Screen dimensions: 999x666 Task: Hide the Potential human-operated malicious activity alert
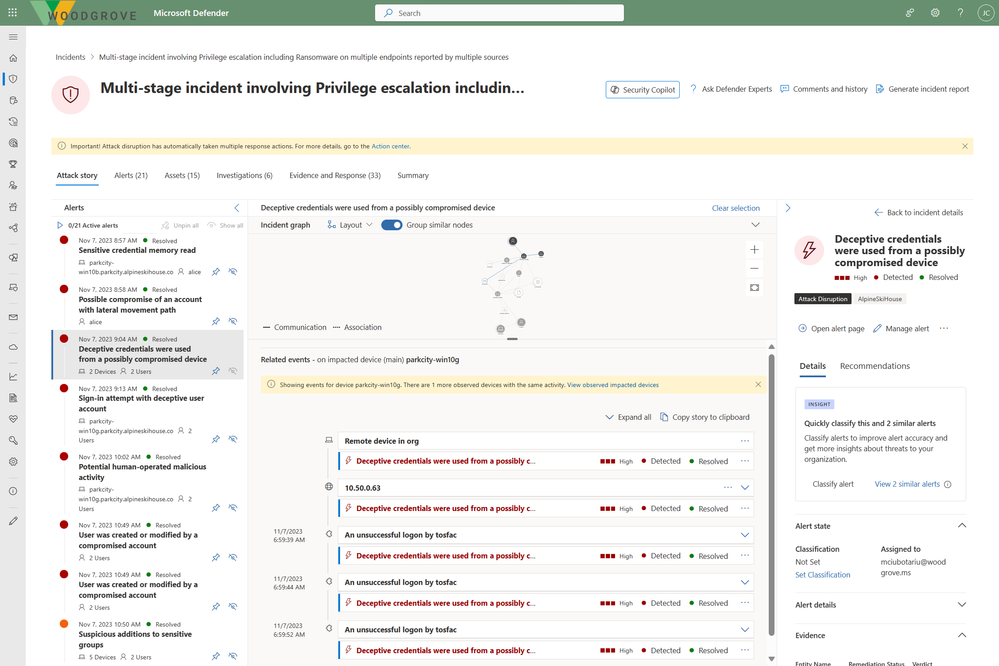pos(233,508)
